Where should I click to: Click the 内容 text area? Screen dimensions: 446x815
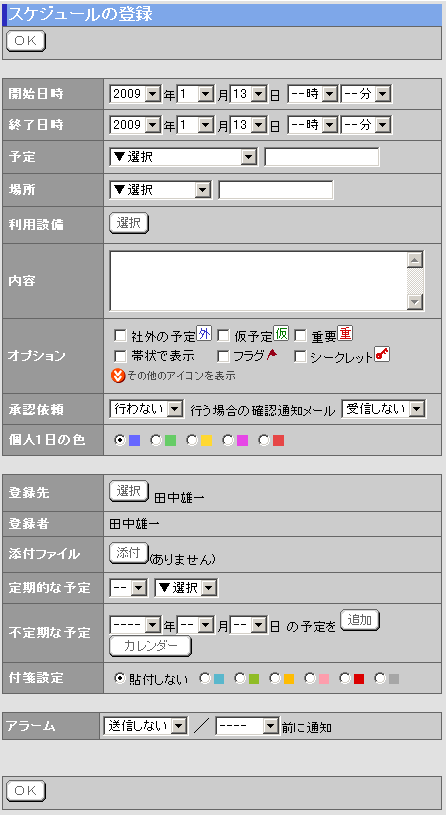(x=258, y=281)
